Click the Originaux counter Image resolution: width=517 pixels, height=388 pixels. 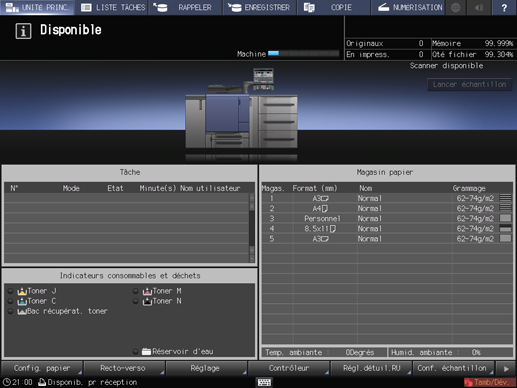[387, 43]
